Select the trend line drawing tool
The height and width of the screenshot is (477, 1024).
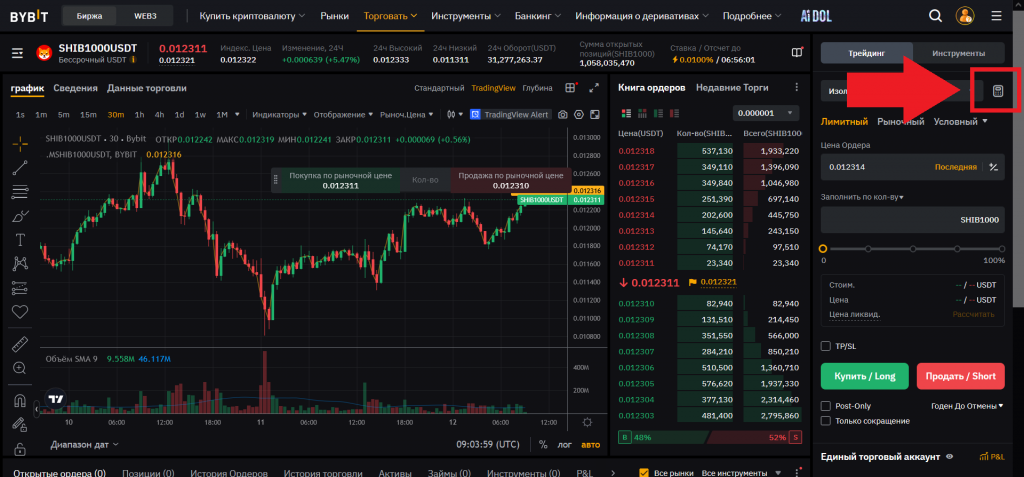tap(20, 167)
